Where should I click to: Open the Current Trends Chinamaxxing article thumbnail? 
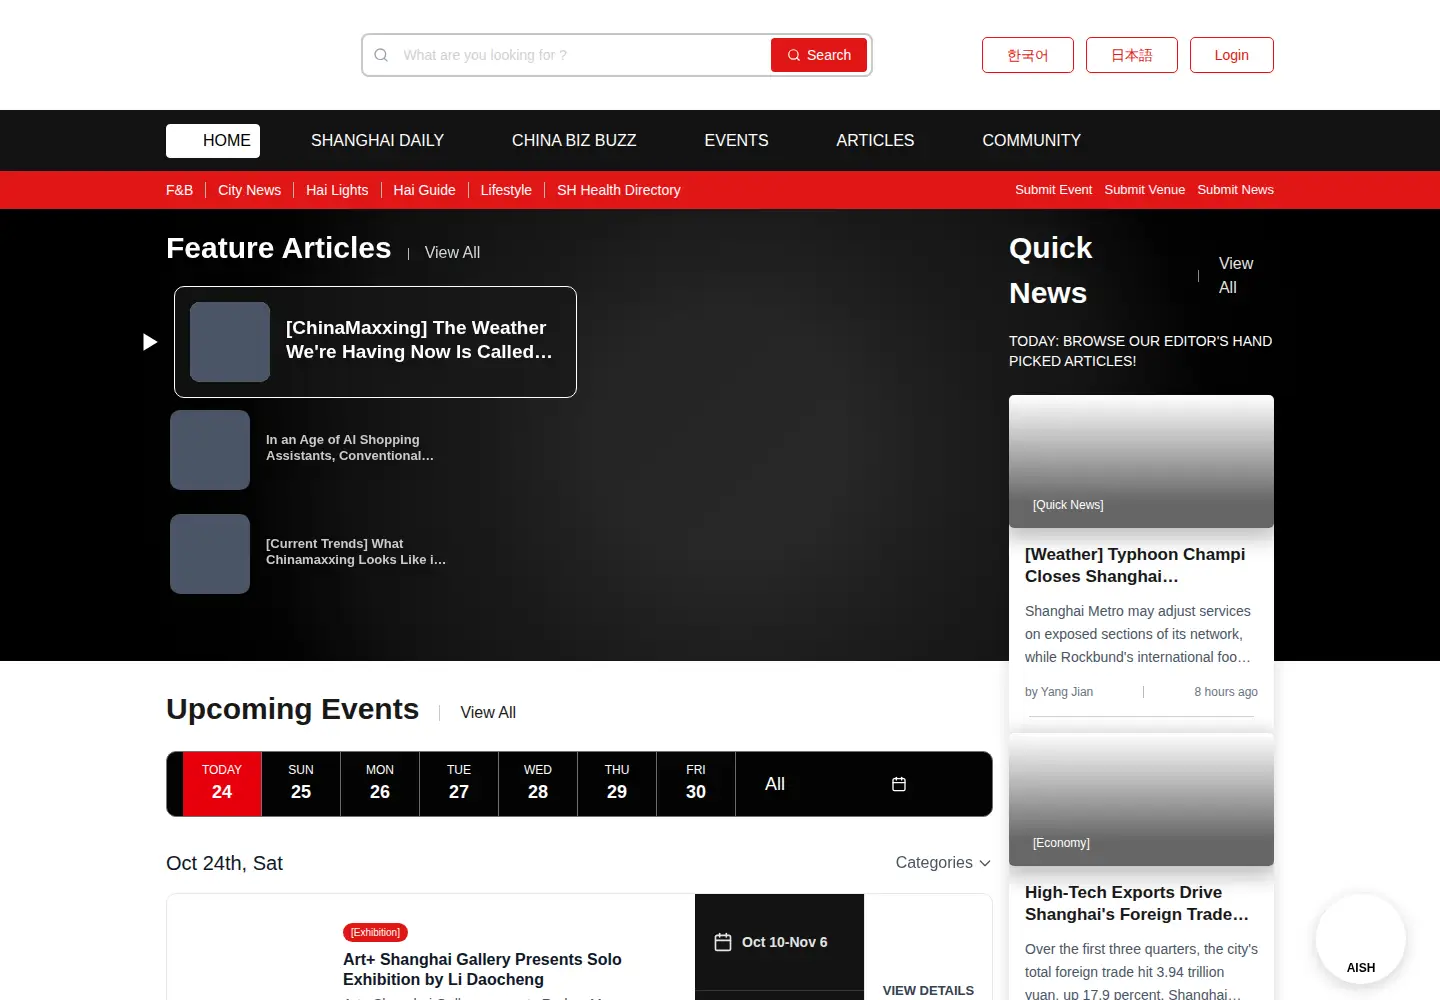210,554
